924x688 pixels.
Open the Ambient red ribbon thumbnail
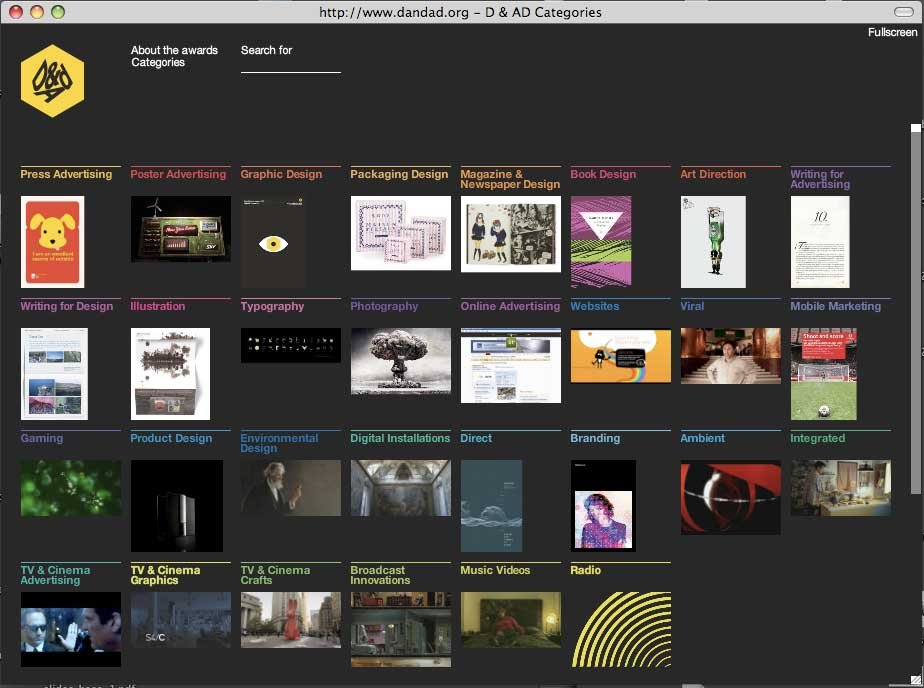tap(730, 497)
